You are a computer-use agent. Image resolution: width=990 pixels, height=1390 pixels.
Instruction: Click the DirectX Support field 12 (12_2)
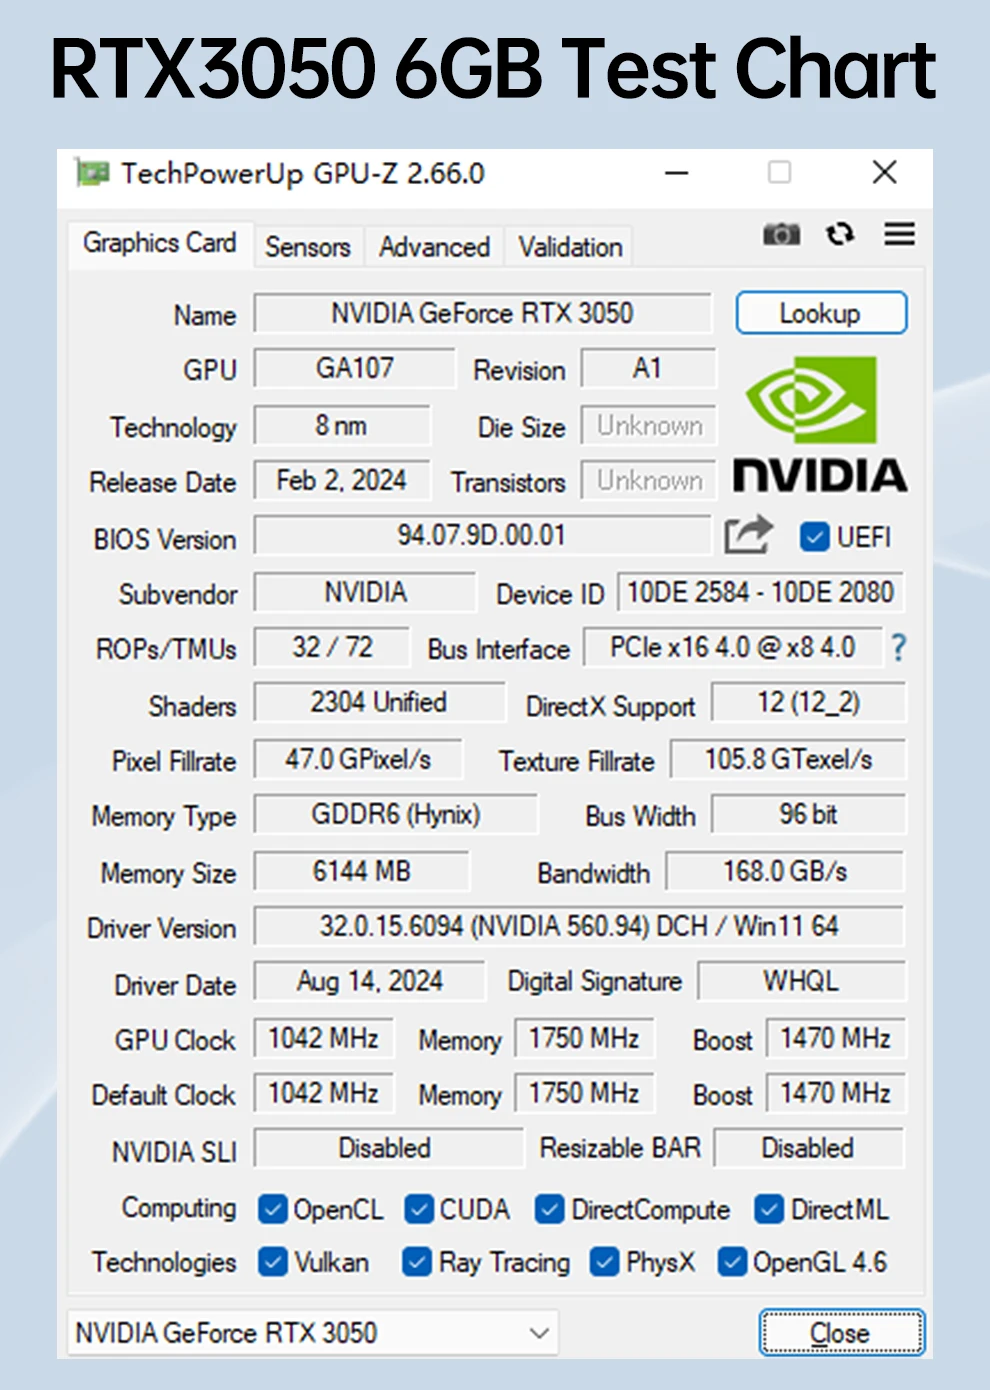(808, 702)
